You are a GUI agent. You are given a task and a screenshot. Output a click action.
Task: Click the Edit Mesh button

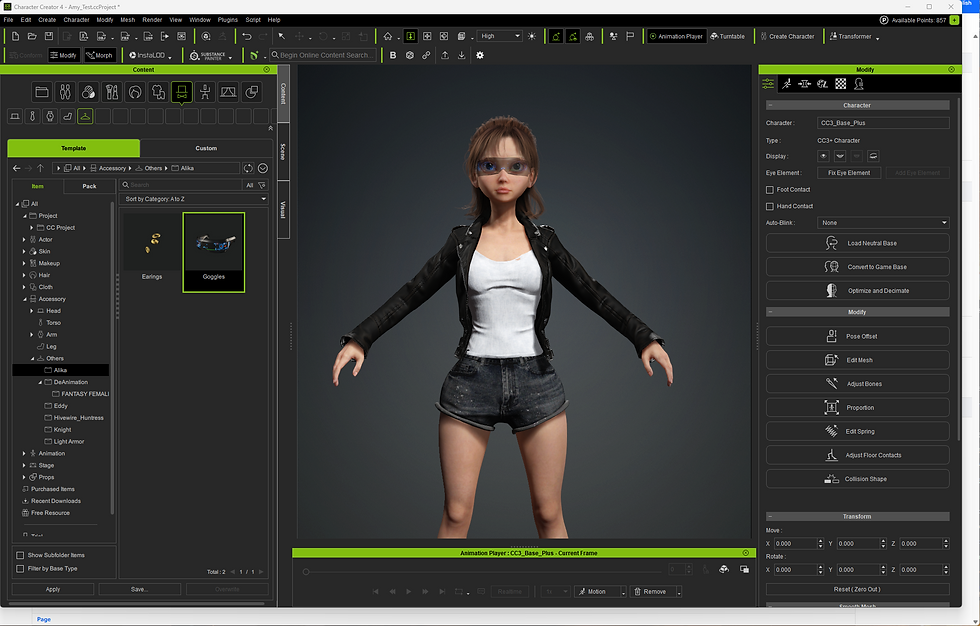click(858, 360)
